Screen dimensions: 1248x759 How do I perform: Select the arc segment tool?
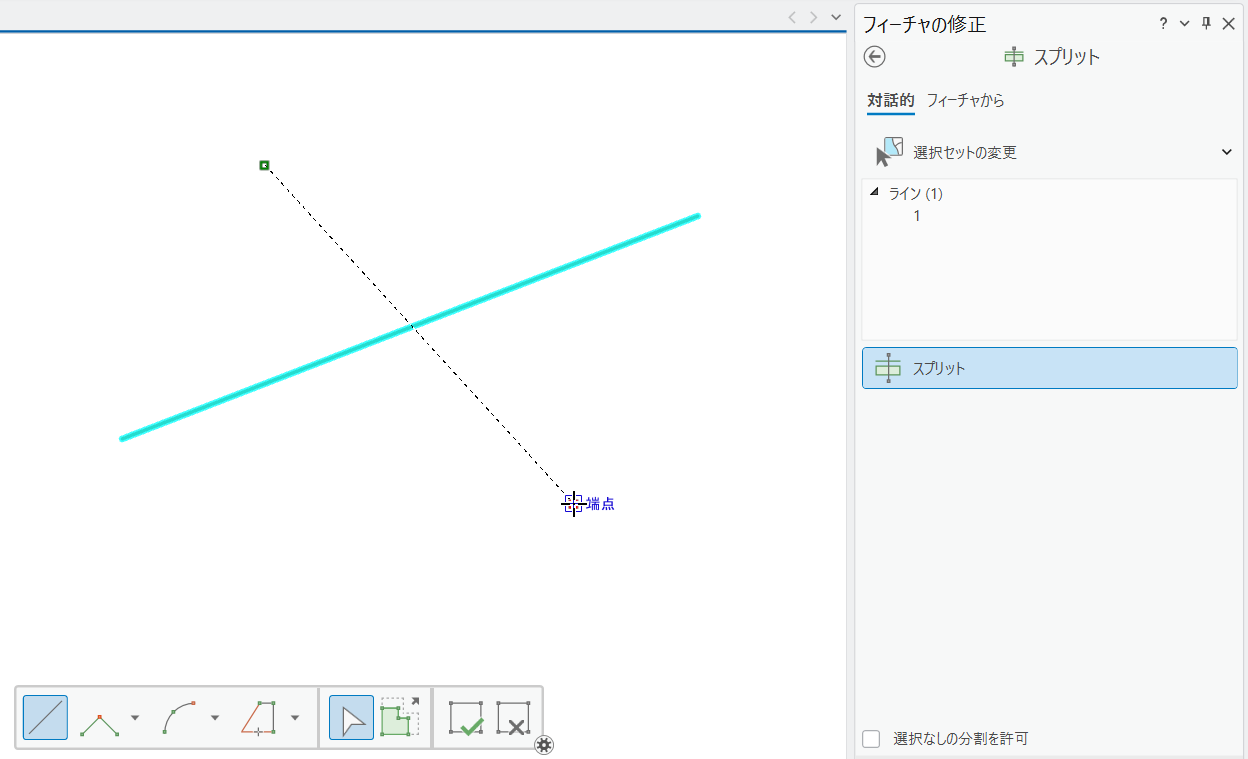coord(179,718)
